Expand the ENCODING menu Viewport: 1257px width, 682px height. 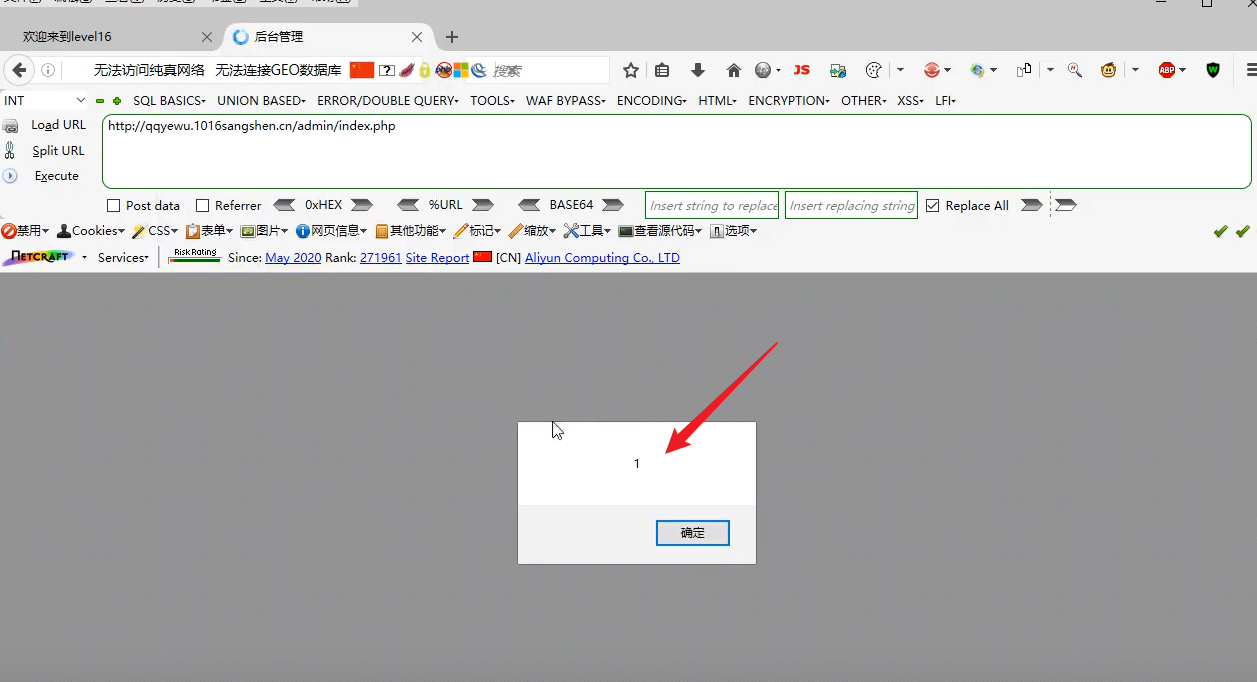pos(650,100)
